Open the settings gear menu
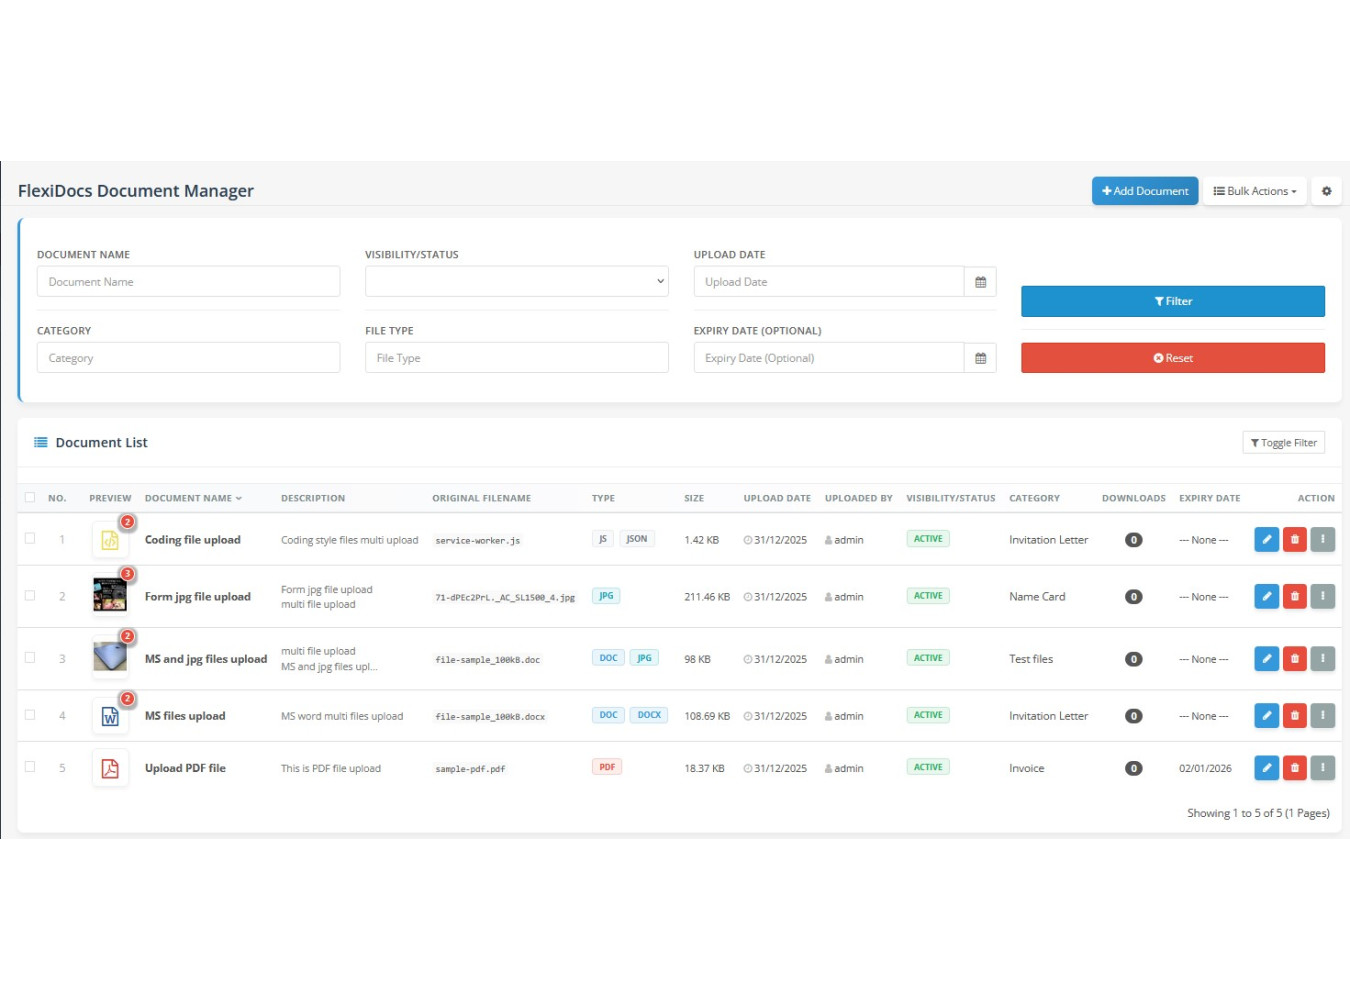Viewport: 1350px width, 1000px height. click(1326, 190)
